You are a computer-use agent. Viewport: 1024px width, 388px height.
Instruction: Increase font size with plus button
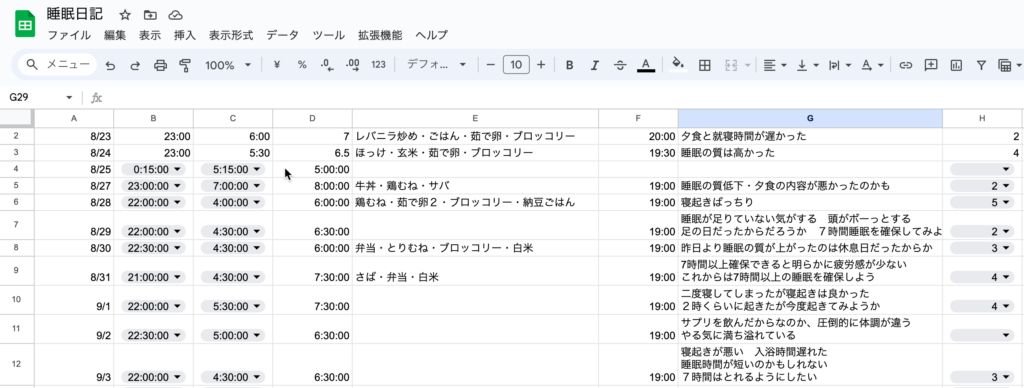541,65
